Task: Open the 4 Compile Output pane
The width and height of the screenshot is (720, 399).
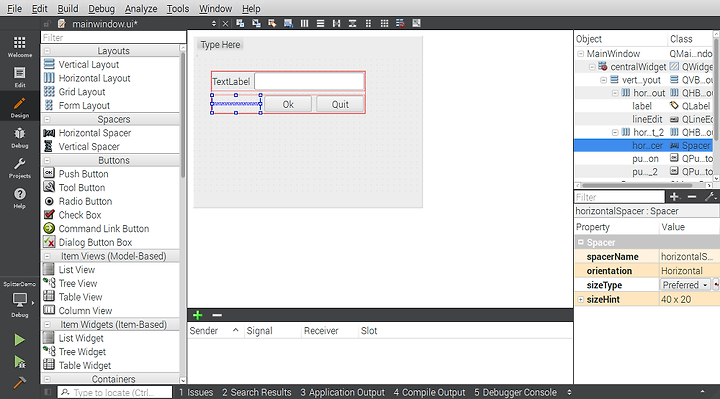Action: (429, 393)
